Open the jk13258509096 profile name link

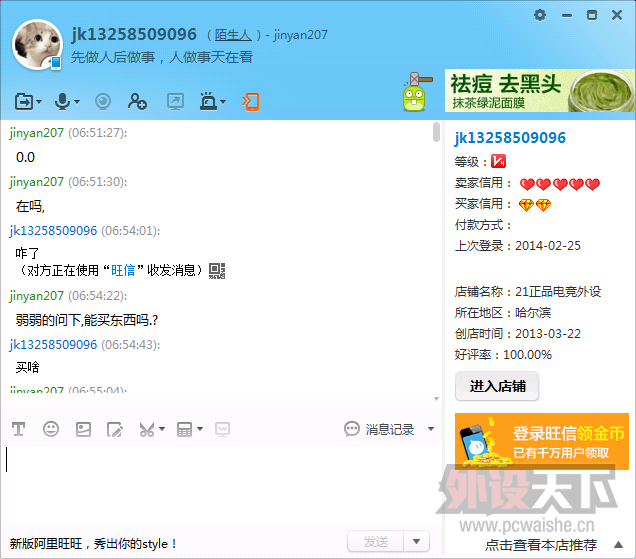[510, 138]
